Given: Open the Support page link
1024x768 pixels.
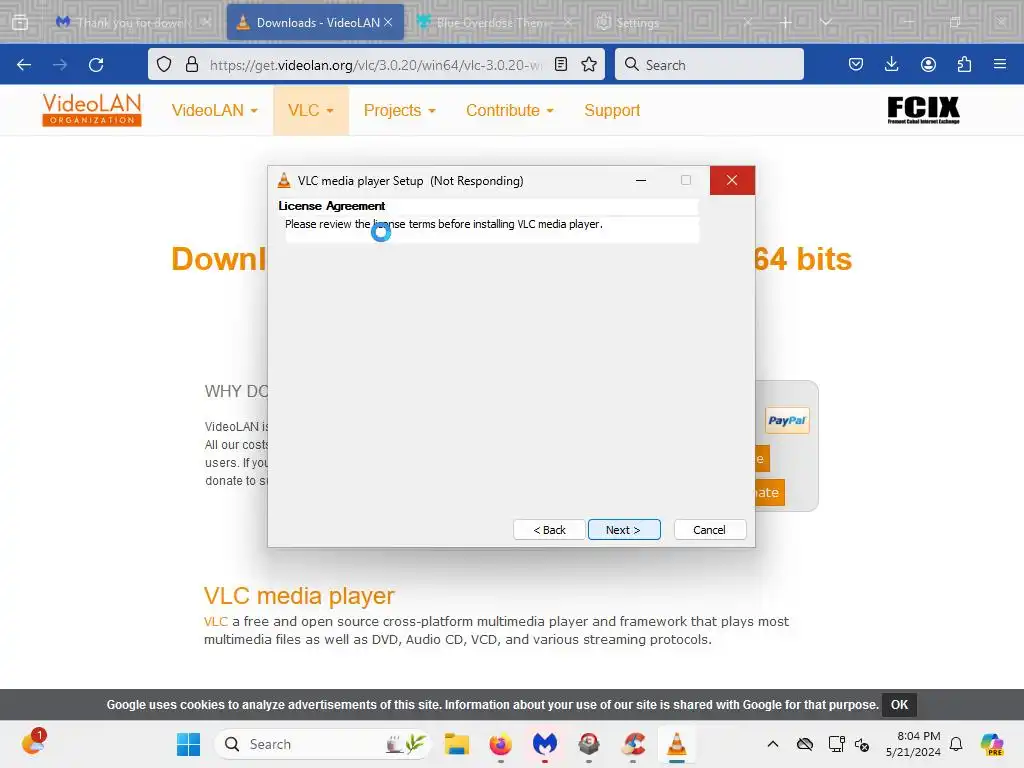Looking at the screenshot, I should (612, 110).
